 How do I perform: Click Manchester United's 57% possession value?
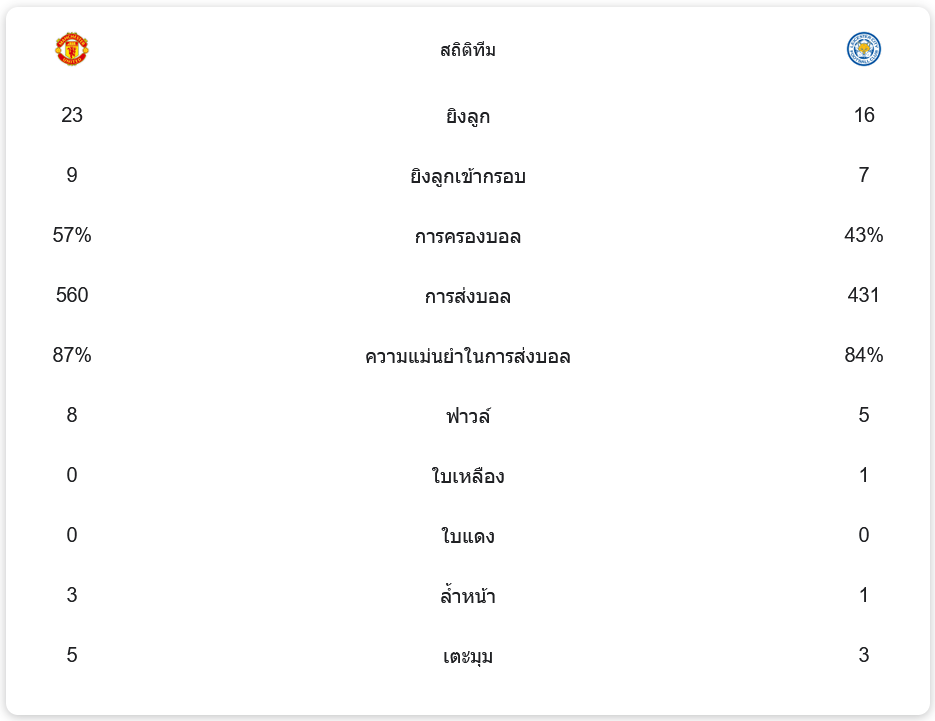pyautogui.click(x=72, y=235)
